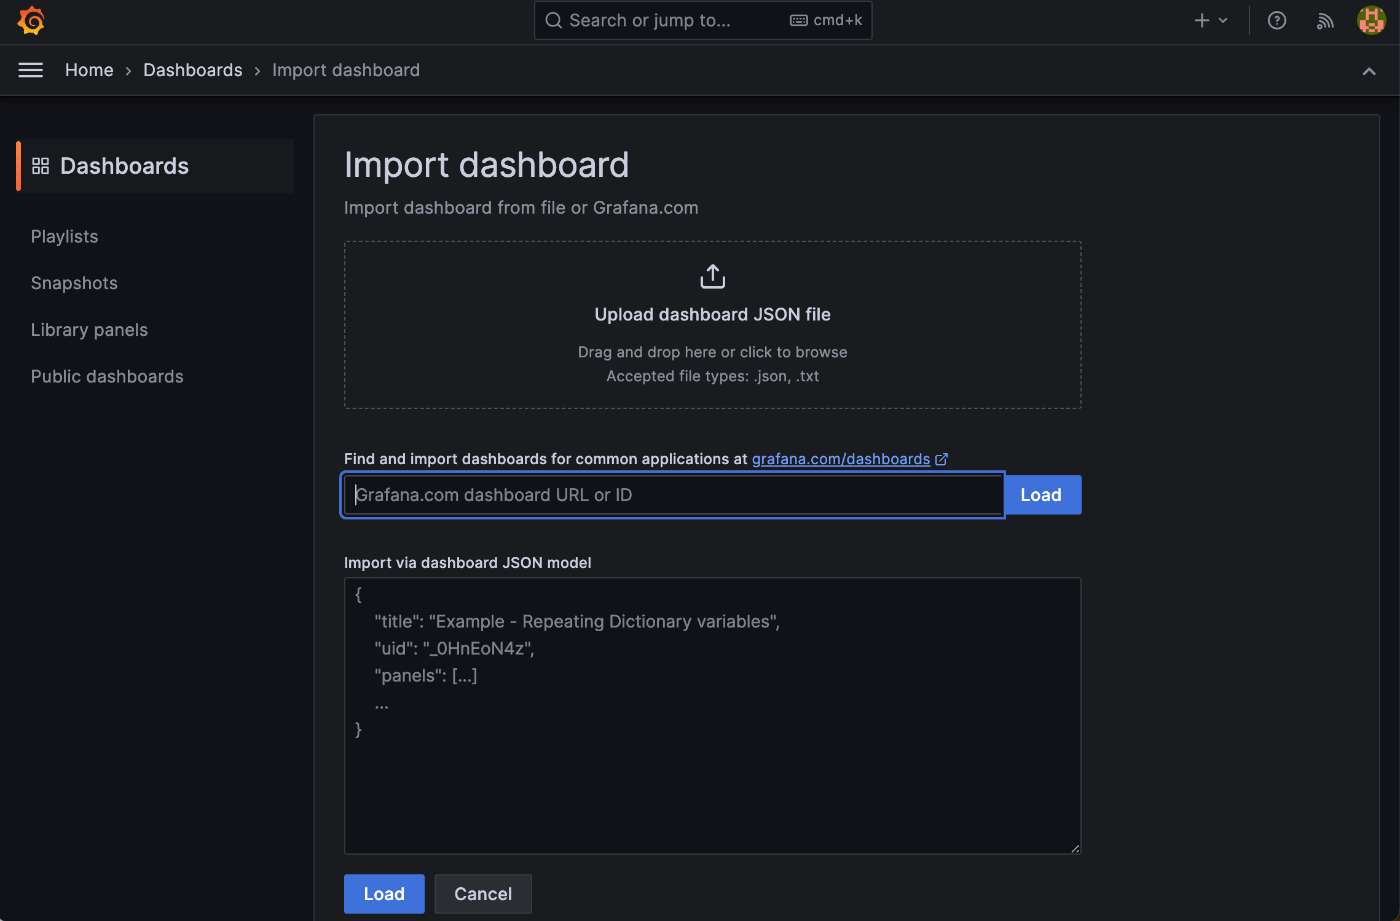Click the Cancel button
Image resolution: width=1400 pixels, height=921 pixels.
point(483,894)
